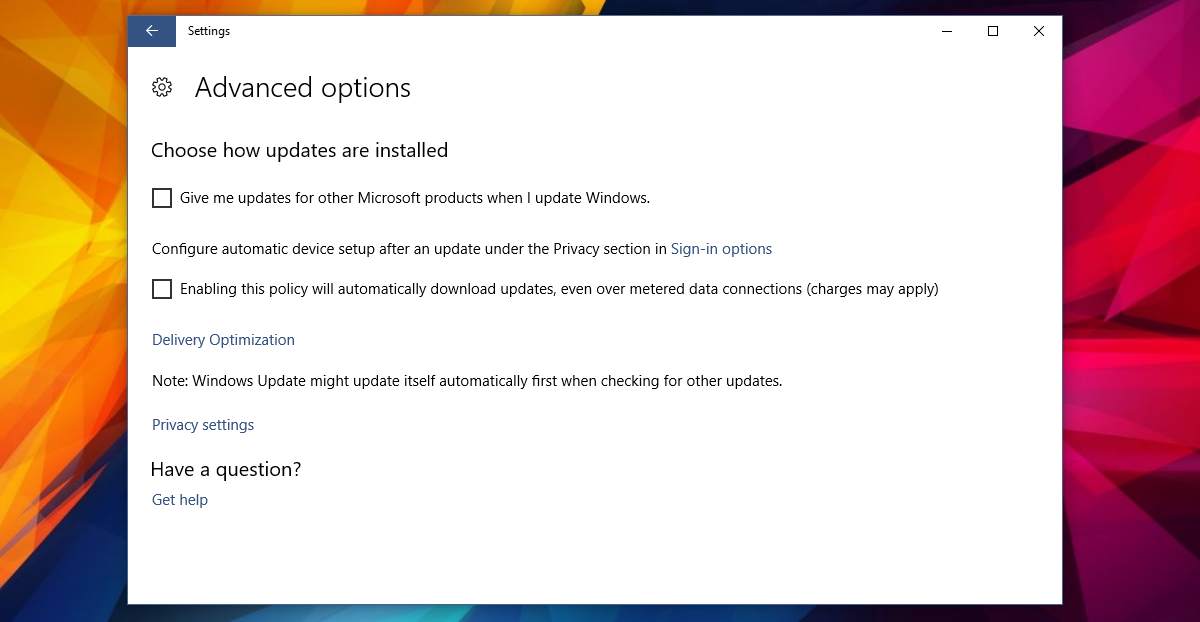Click the 'Give me updates' checkbox label text
This screenshot has height=622, width=1200.
(414, 198)
